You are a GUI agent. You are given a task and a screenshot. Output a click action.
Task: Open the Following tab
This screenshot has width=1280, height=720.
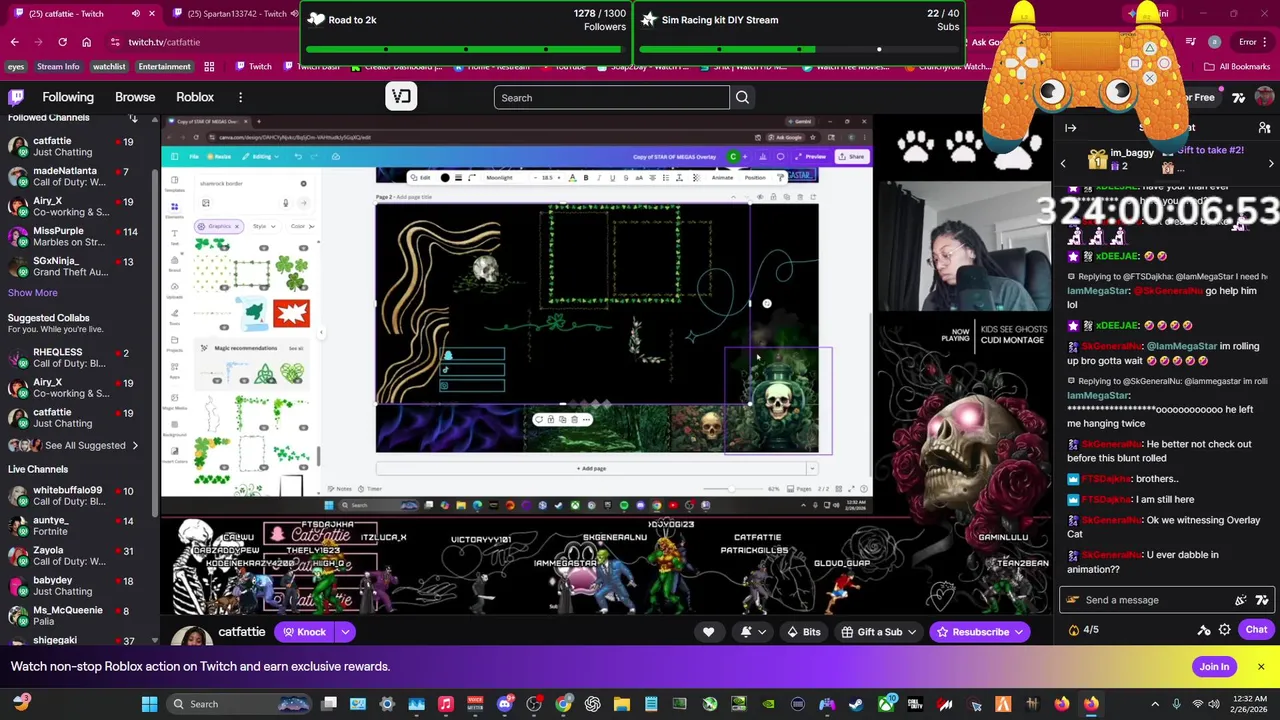(68, 97)
